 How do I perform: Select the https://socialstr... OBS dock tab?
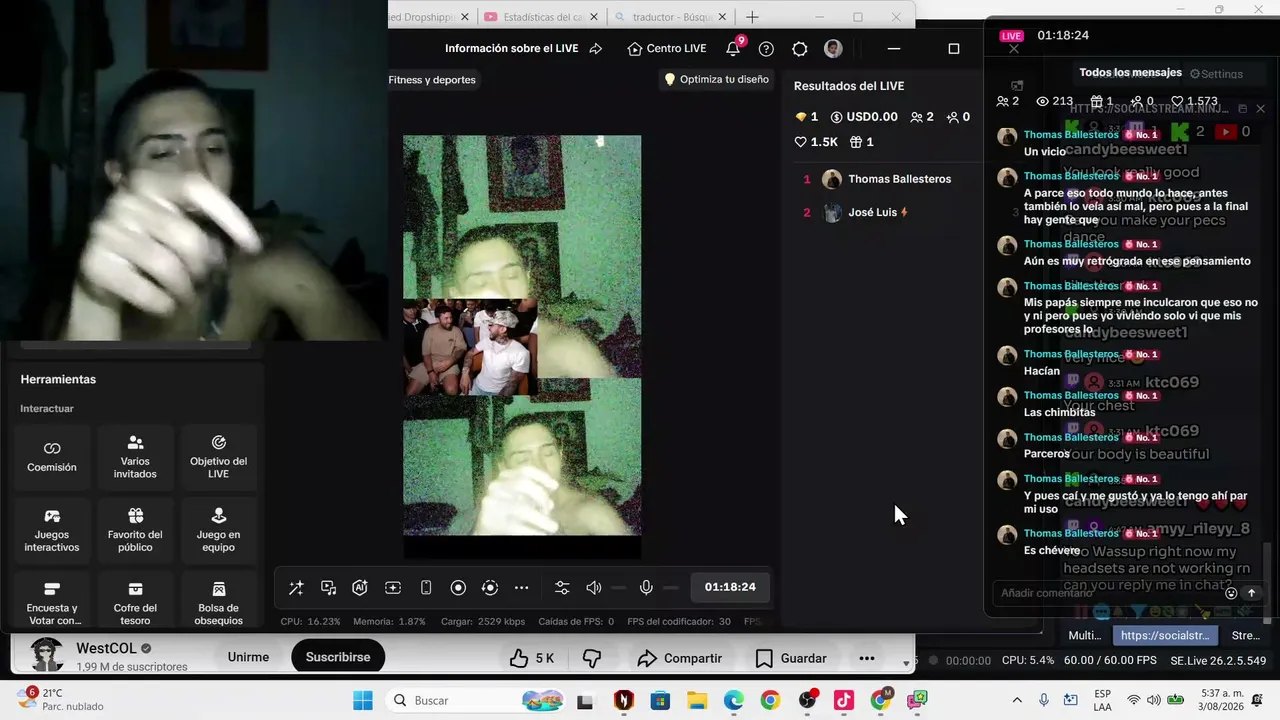point(1165,635)
